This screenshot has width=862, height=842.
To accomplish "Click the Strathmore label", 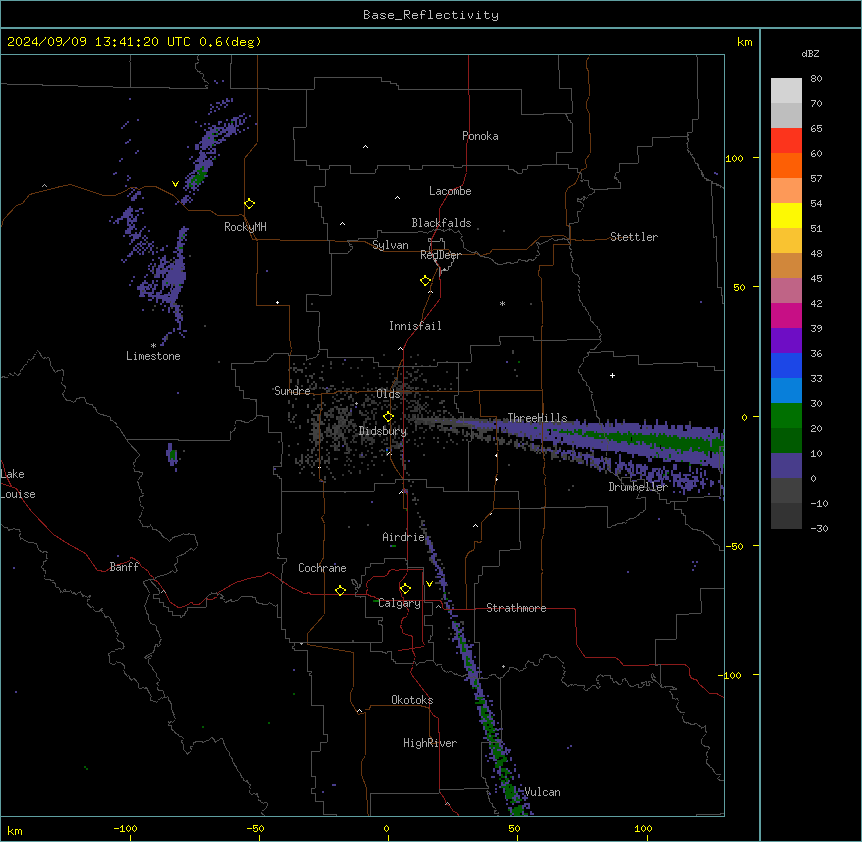I will click(516, 608).
